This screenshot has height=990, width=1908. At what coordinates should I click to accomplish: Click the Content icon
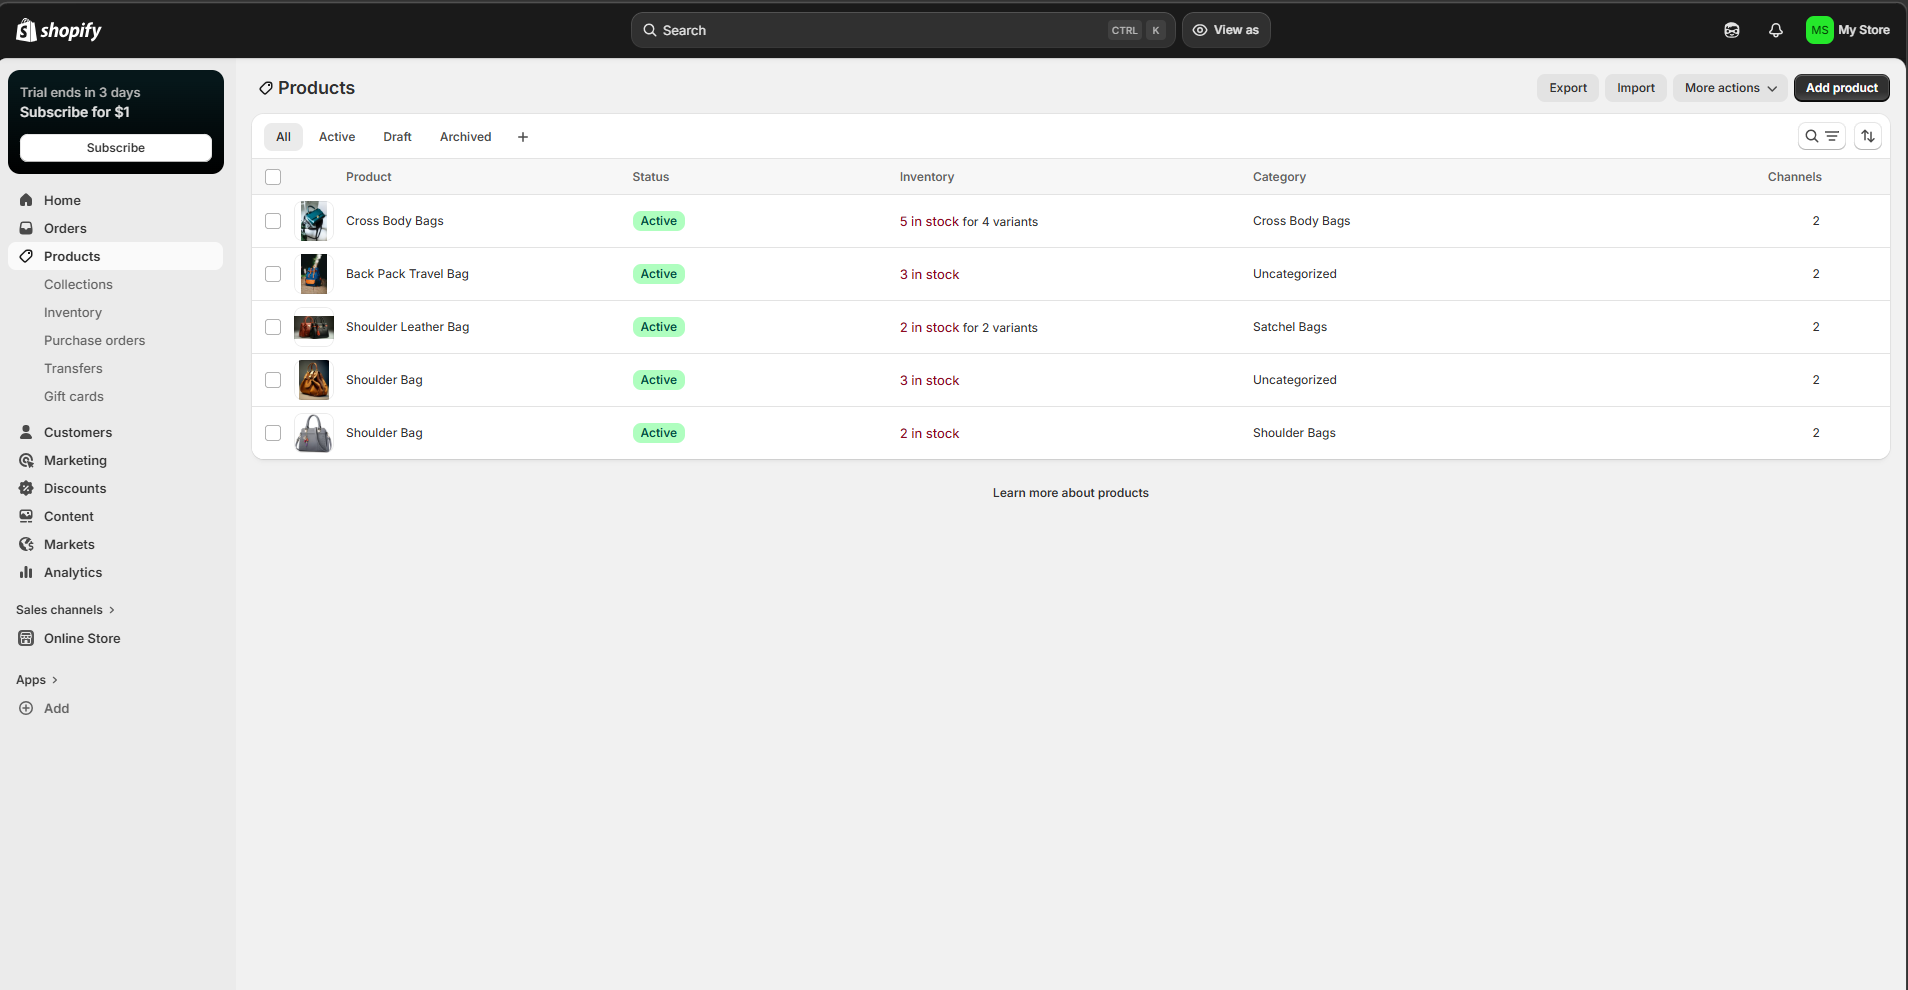(26, 516)
